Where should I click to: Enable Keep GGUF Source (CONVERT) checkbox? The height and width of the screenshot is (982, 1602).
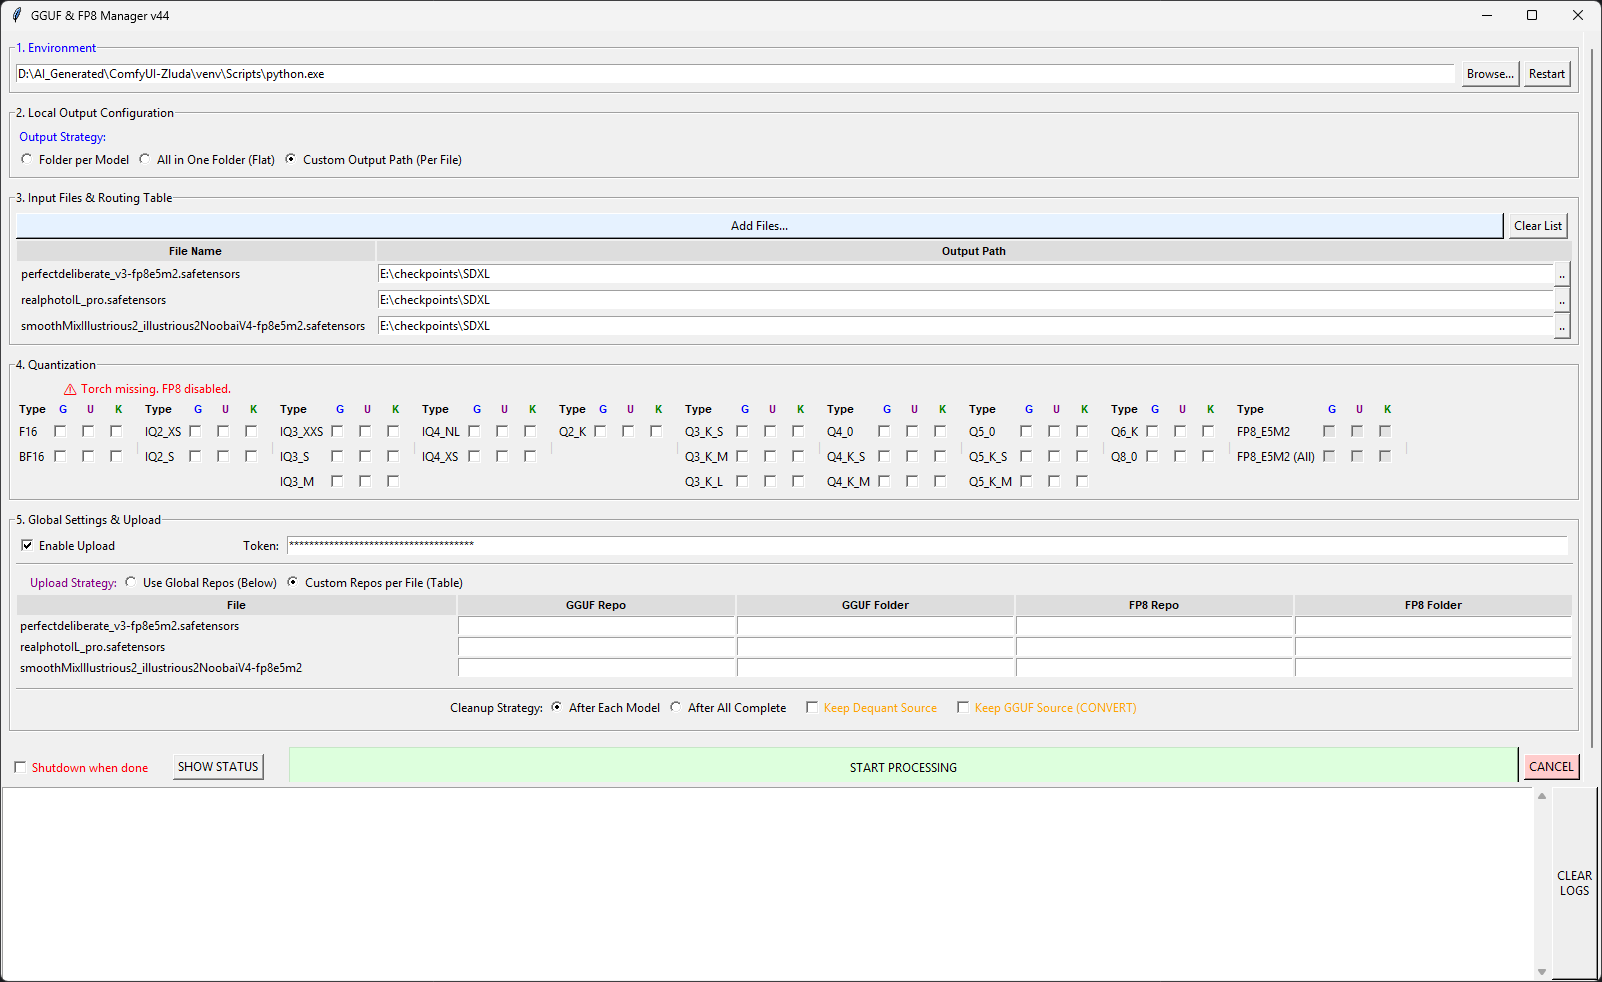[x=963, y=708]
